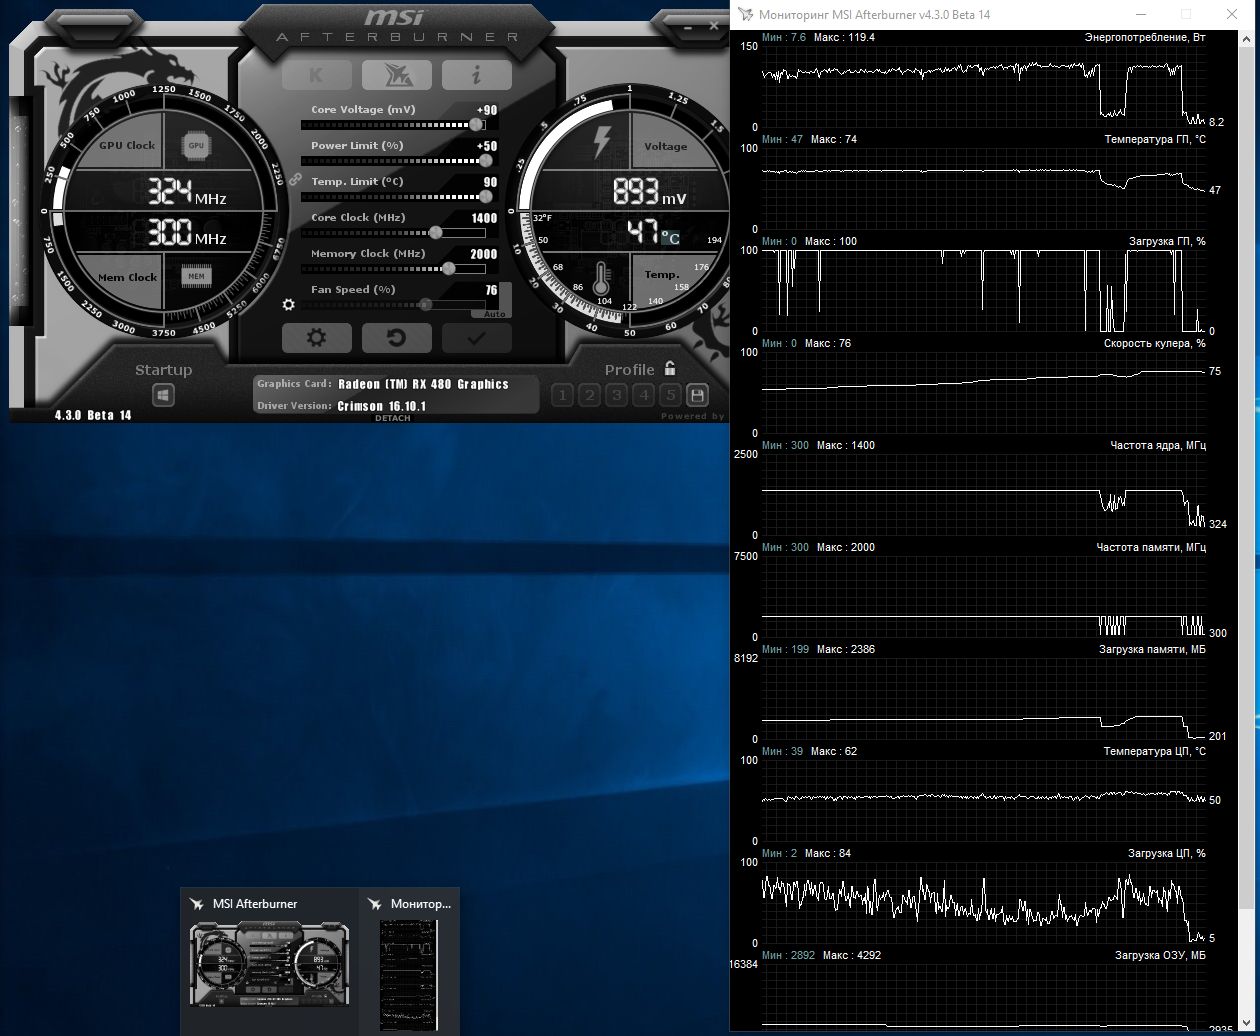Click the thermometer icon on right gauge
Viewport: 1260px width, 1036px height.
pyautogui.click(x=602, y=278)
